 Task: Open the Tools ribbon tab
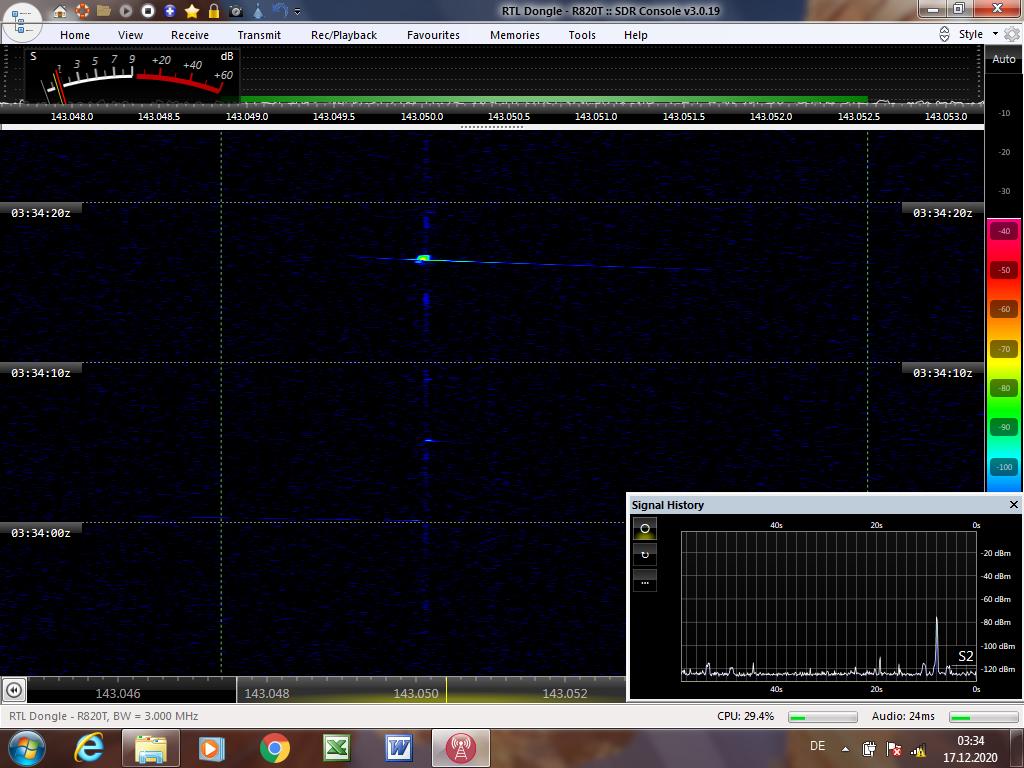pyautogui.click(x=582, y=35)
